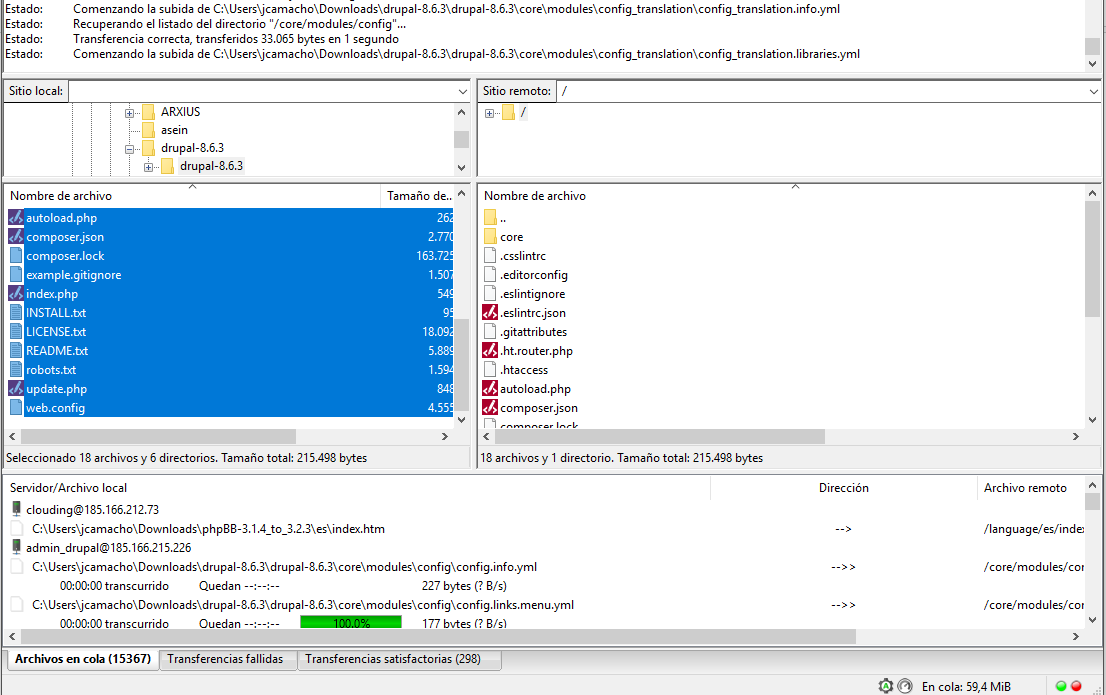1106x695 pixels.
Task: Open the speed limits gauge icon
Action: [906, 686]
